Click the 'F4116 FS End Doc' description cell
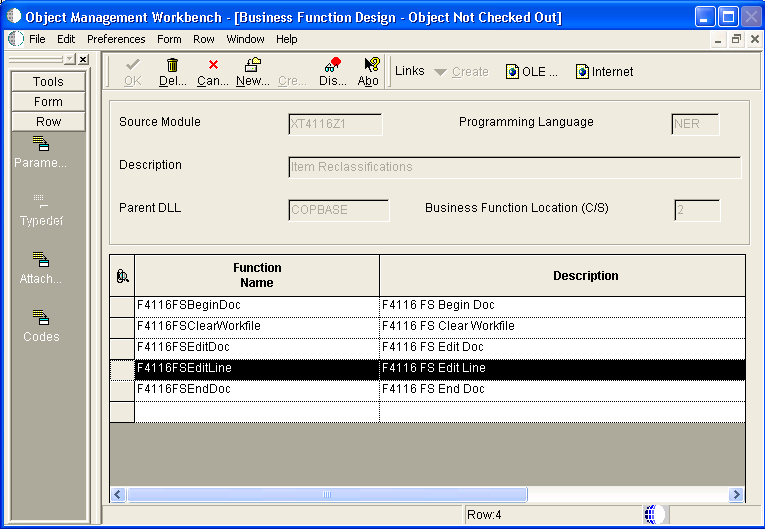Viewport: 765px width, 529px height. 562,389
